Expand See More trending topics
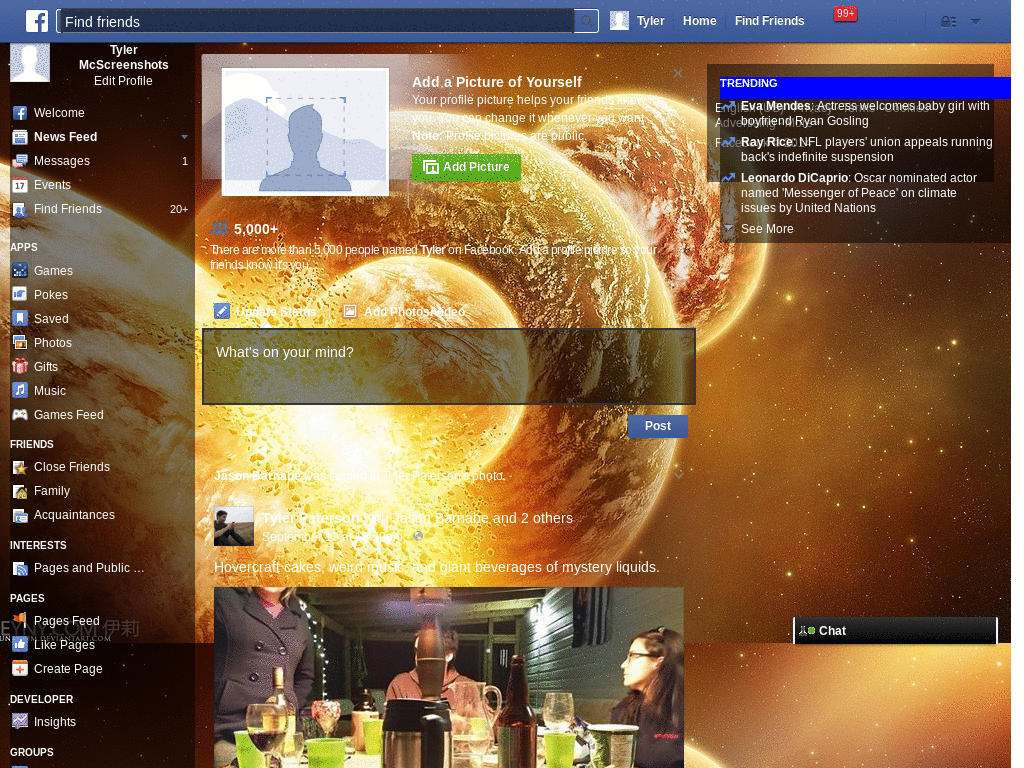This screenshot has height=768, width=1024. [767, 229]
